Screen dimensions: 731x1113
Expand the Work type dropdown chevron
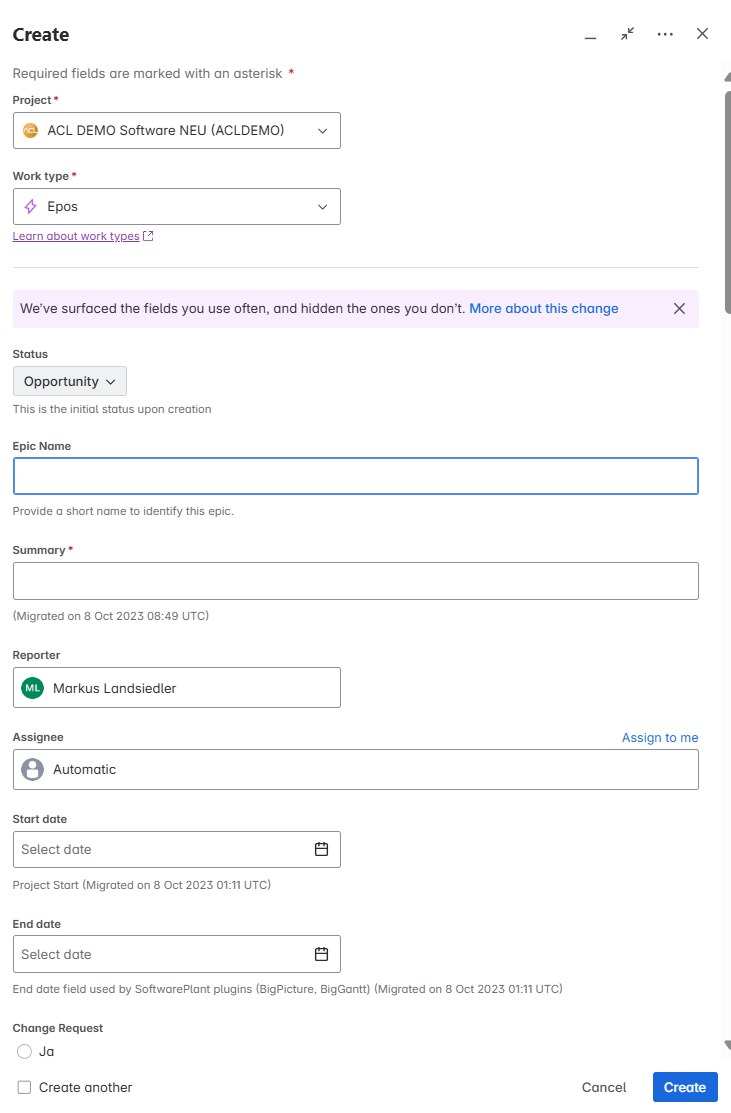(x=322, y=207)
